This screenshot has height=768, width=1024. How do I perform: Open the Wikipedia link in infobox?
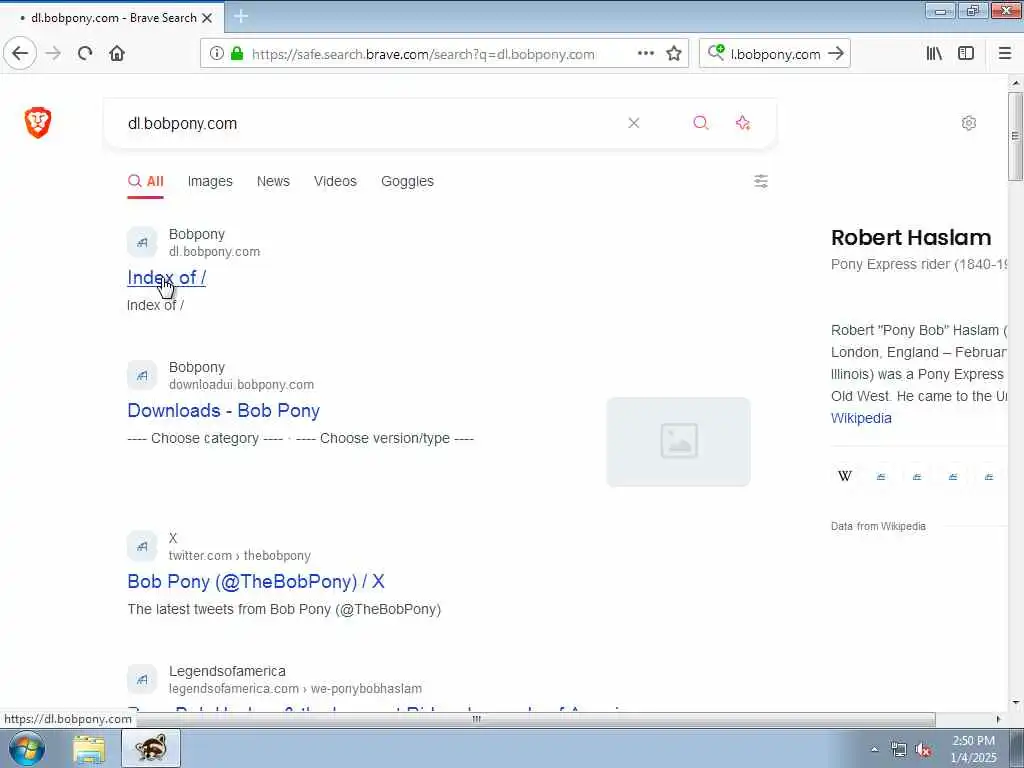861,418
